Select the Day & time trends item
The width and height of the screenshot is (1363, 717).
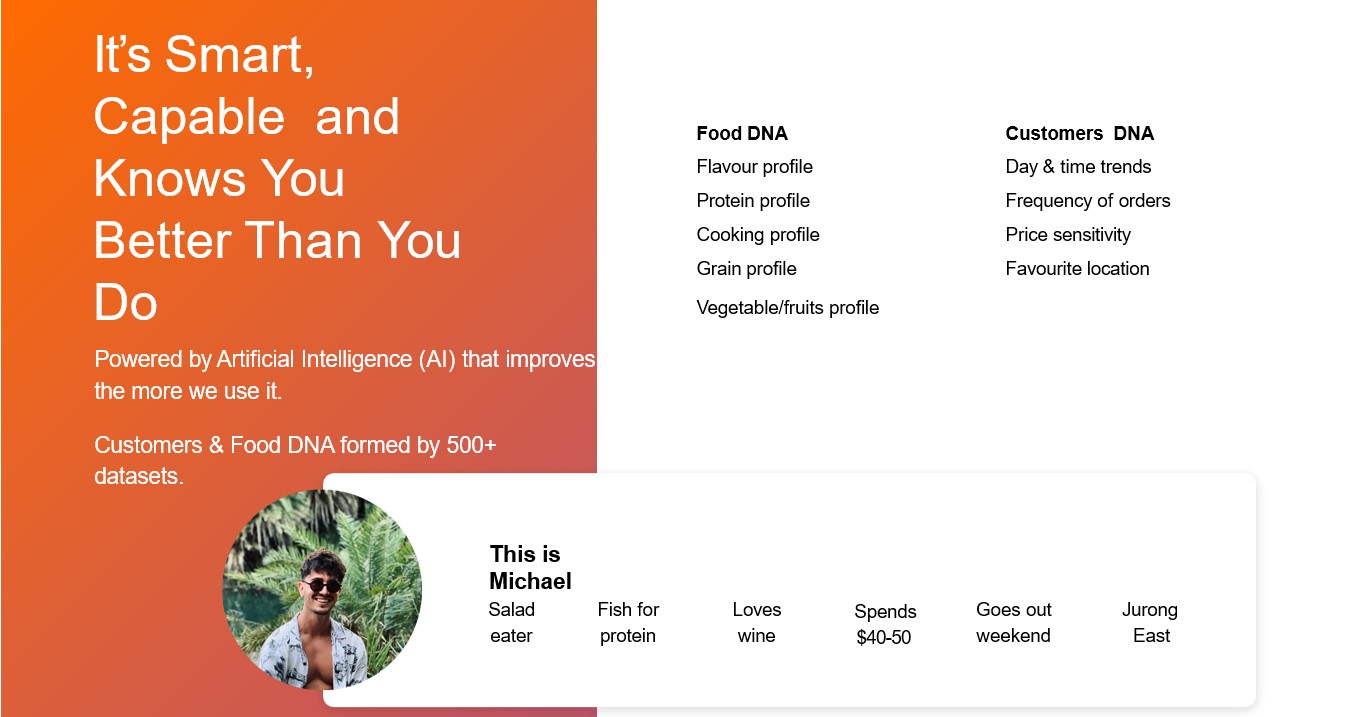pyautogui.click(x=1078, y=167)
